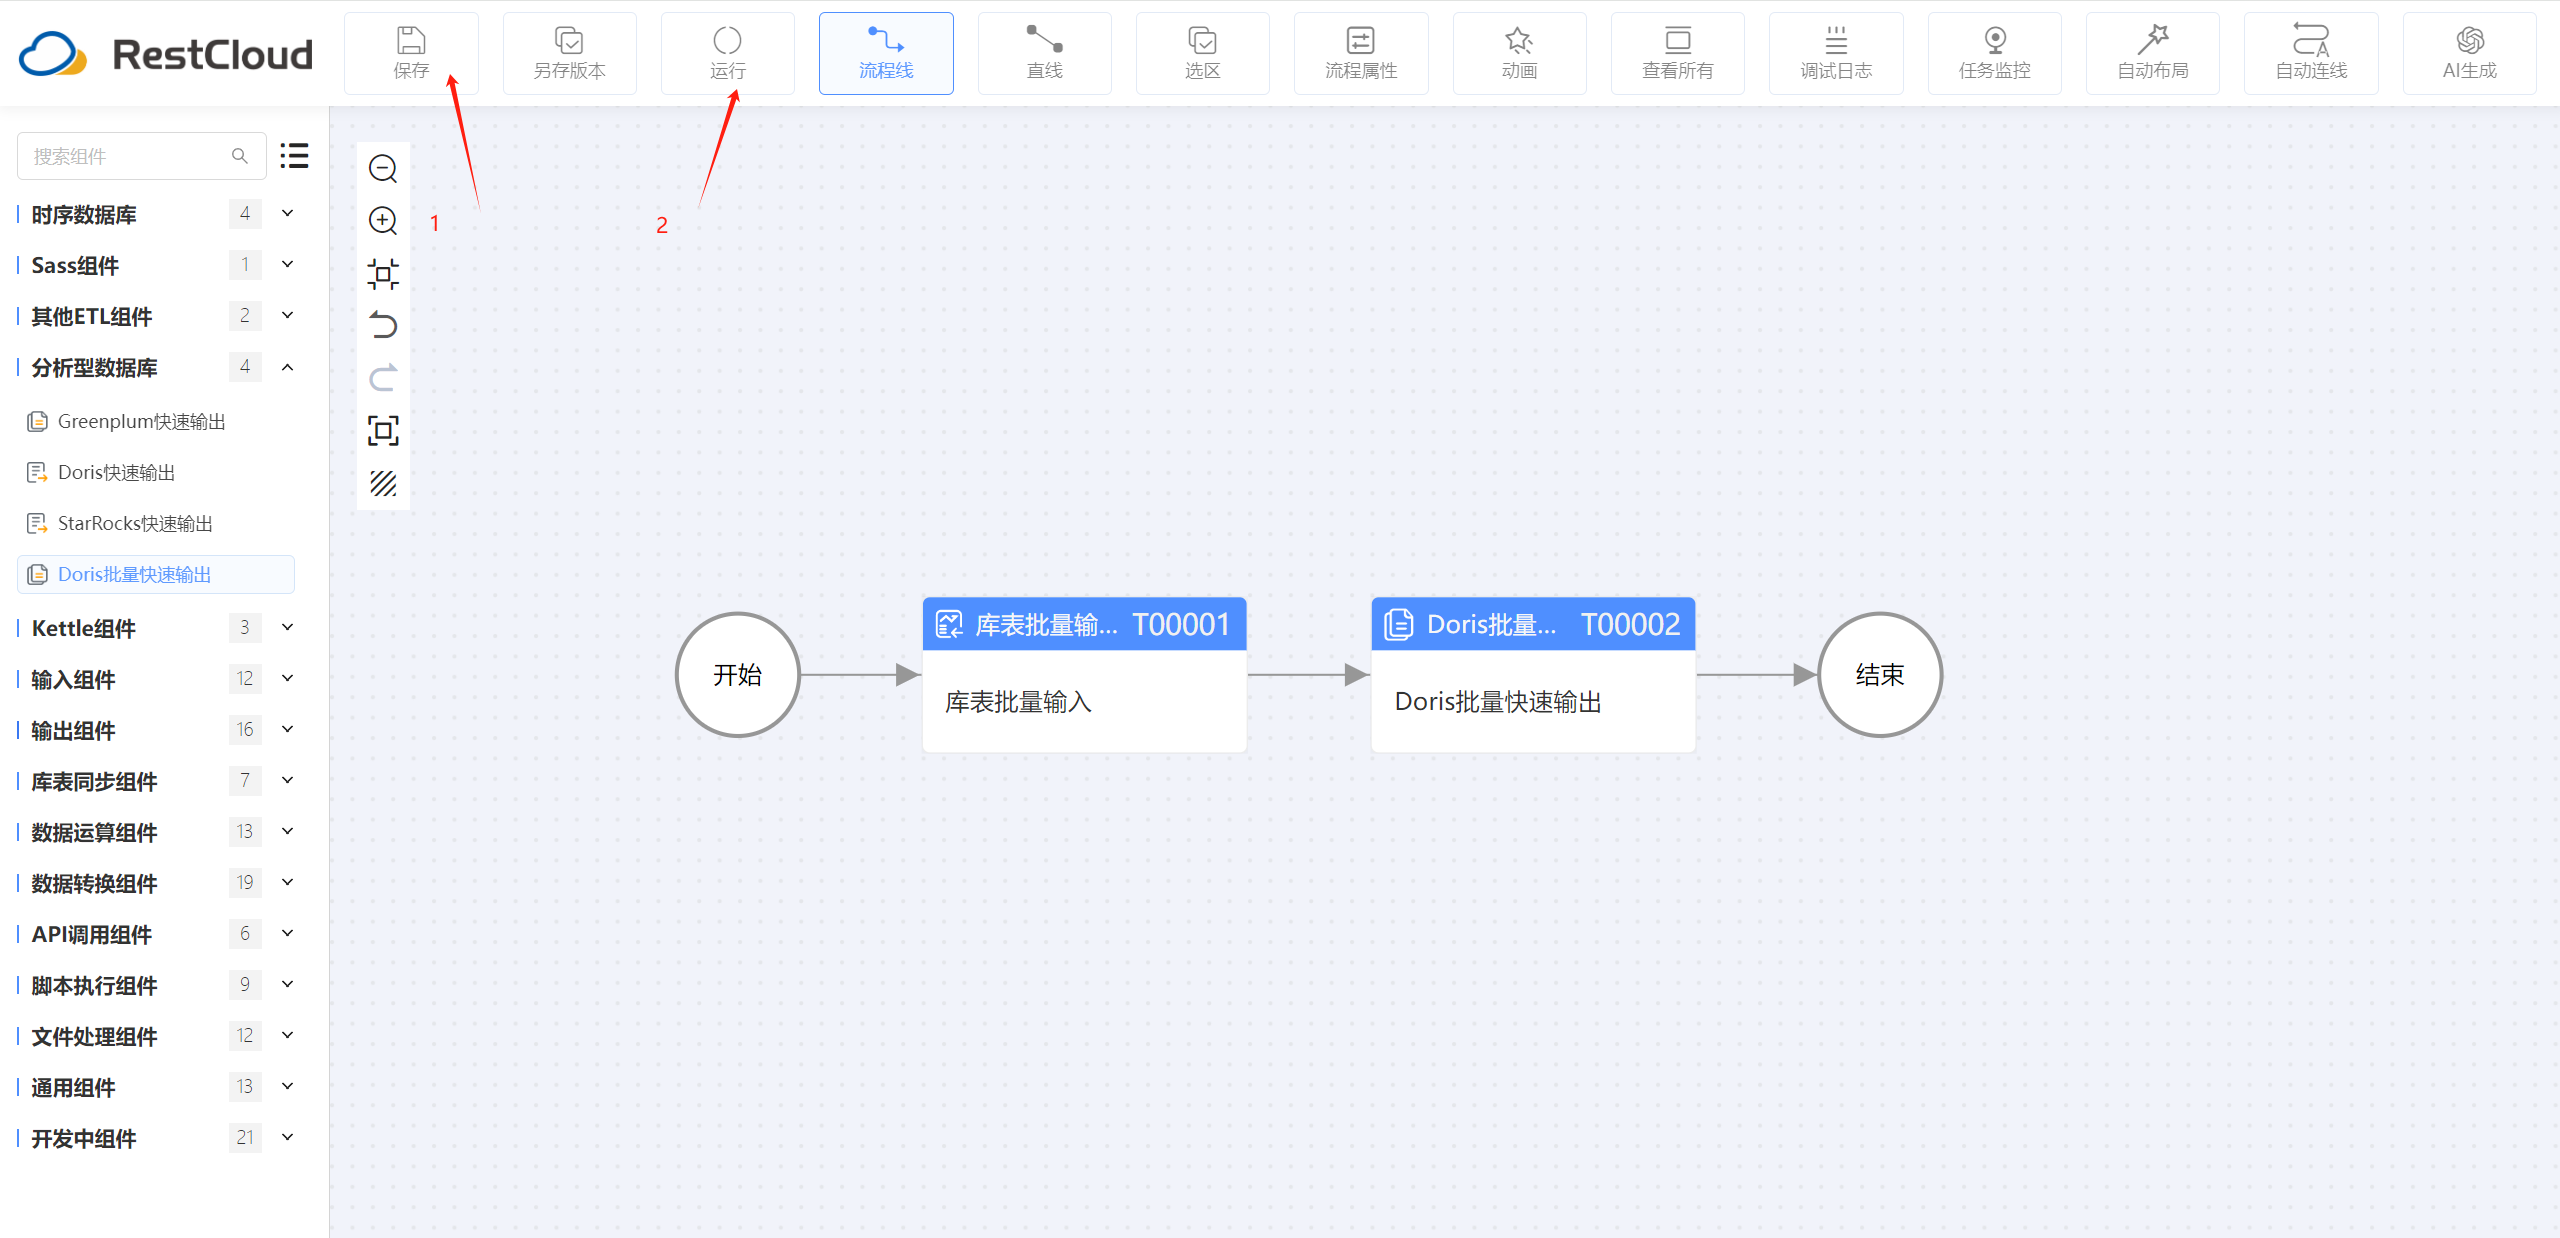Collapse the 分析型数据库 category
Screen dimensions: 2560x1238
click(x=287, y=367)
